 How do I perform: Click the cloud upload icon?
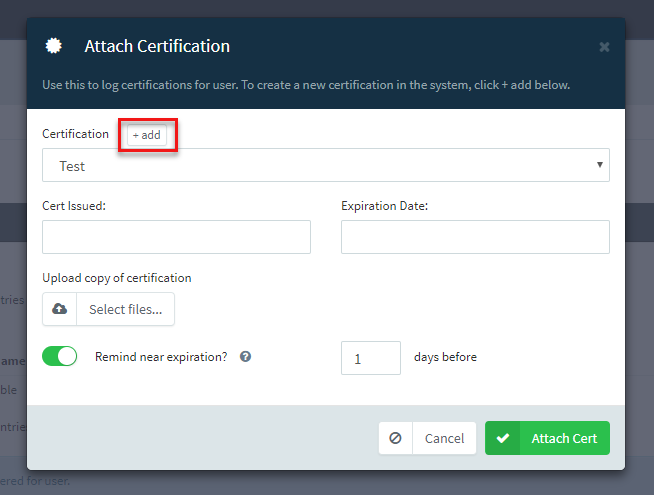coord(59,309)
